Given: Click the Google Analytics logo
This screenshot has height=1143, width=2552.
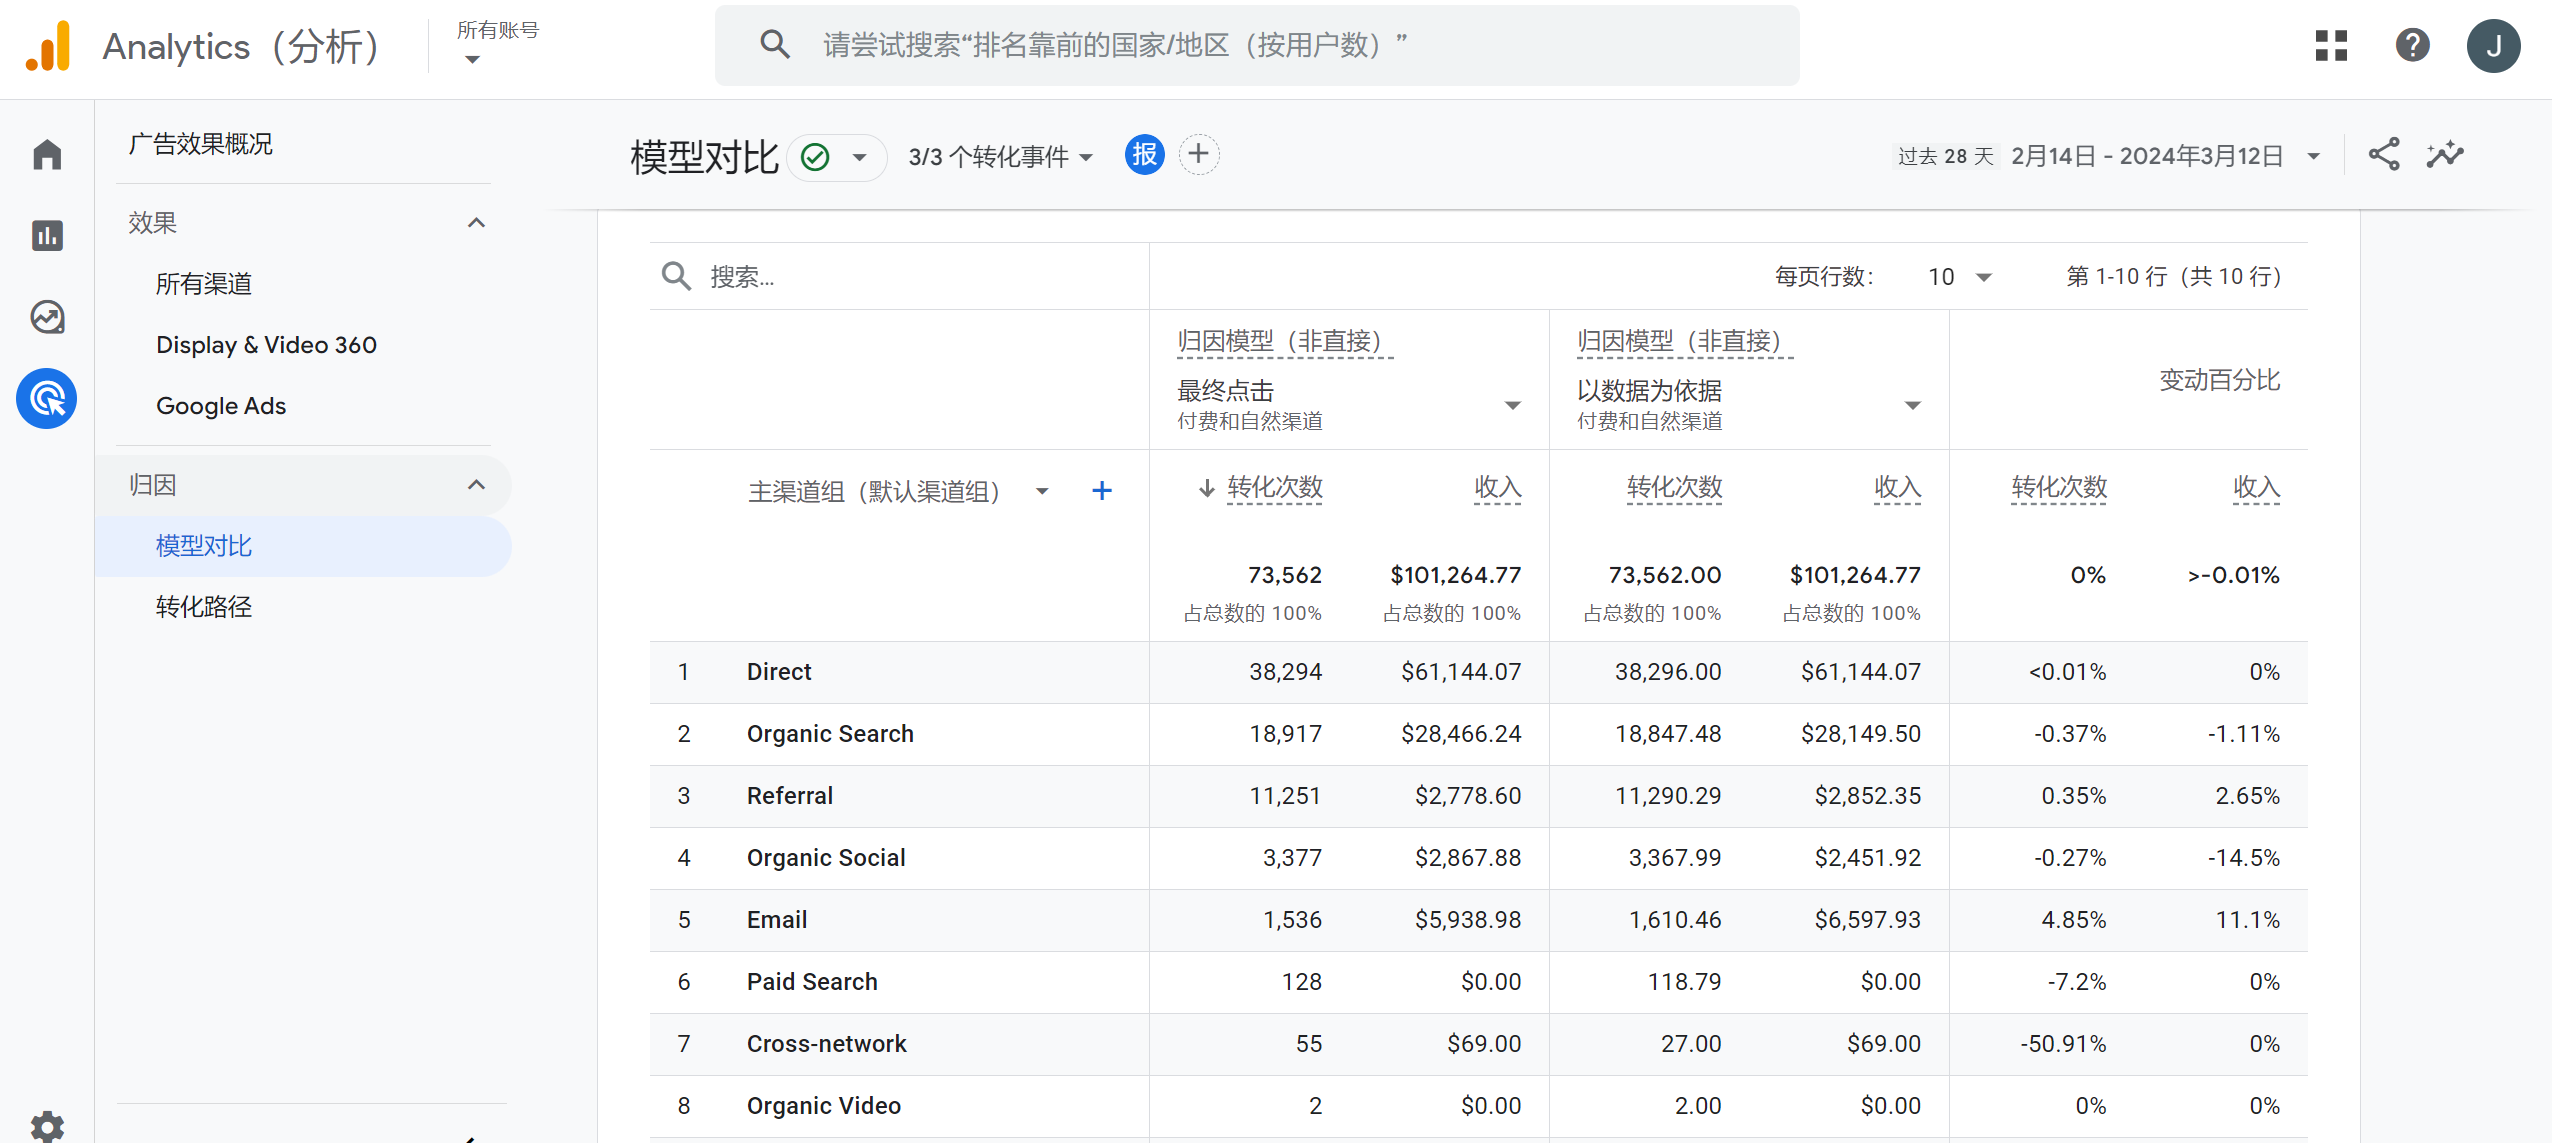Looking at the screenshot, I should (x=48, y=46).
